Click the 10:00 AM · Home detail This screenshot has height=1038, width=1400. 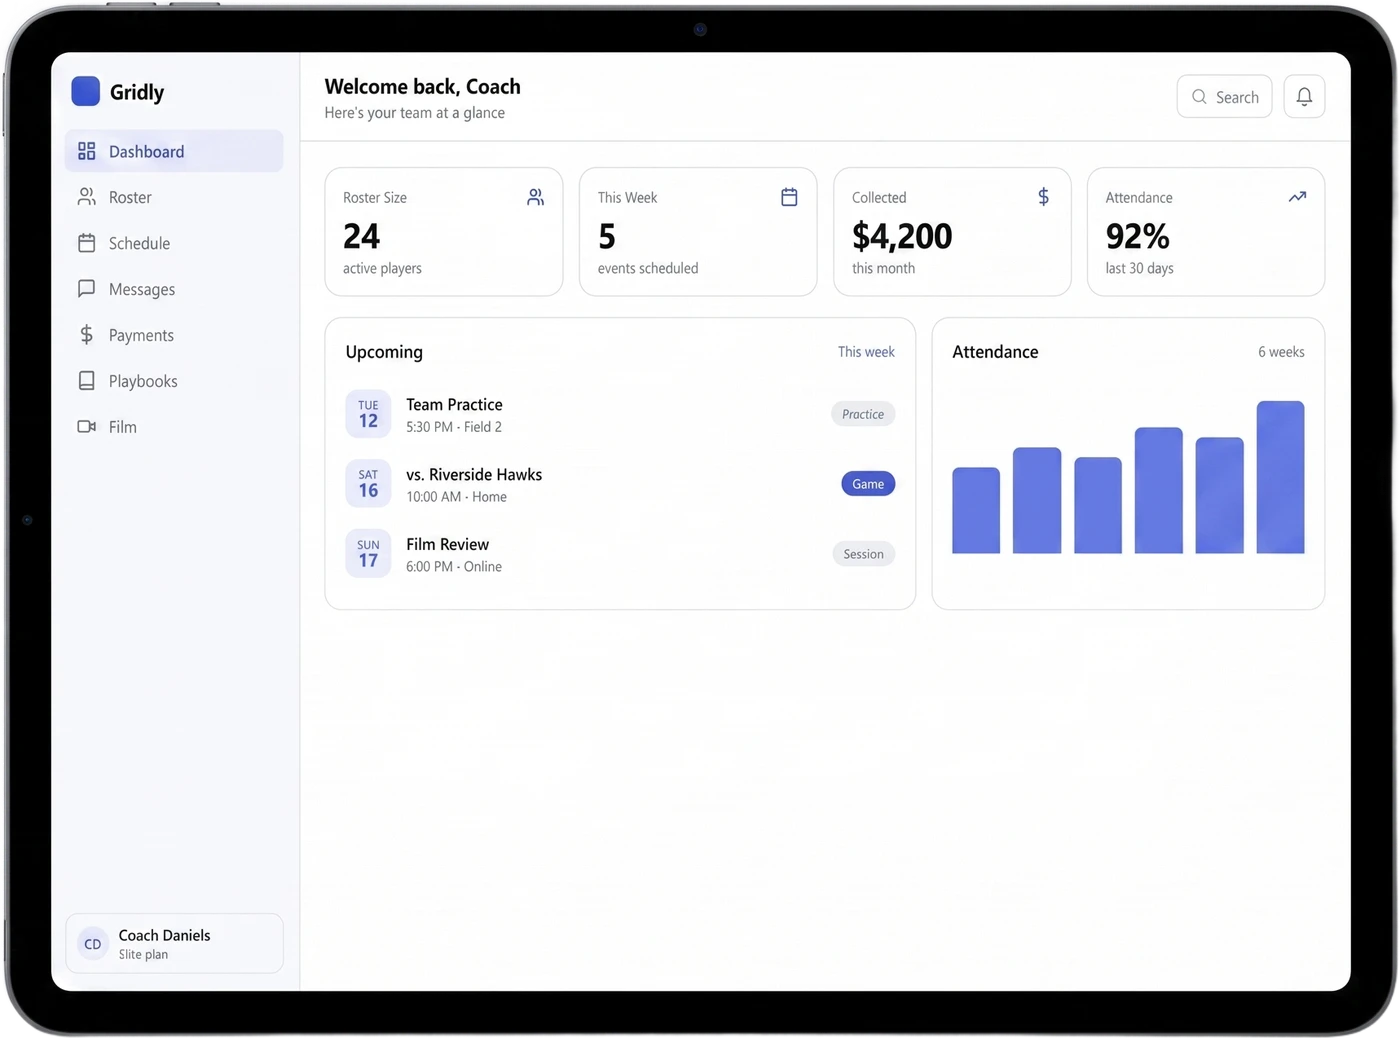456,497
